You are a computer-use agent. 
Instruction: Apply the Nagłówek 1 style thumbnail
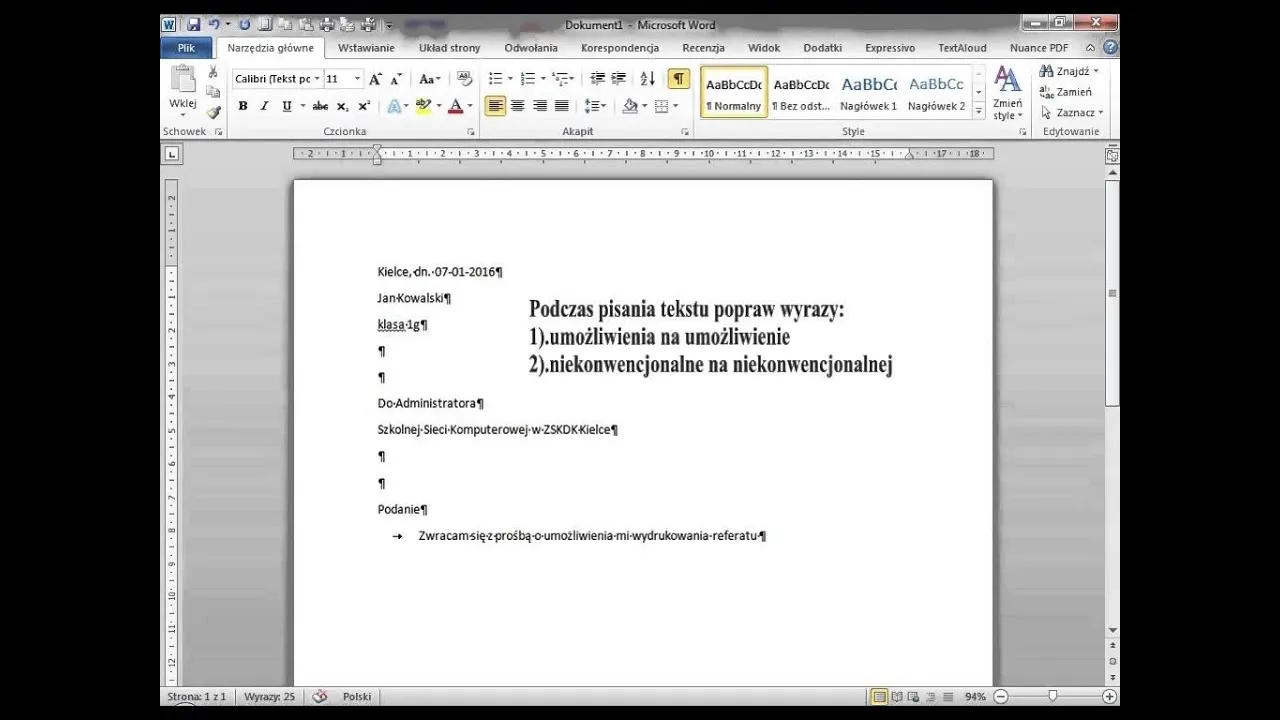[x=868, y=95]
